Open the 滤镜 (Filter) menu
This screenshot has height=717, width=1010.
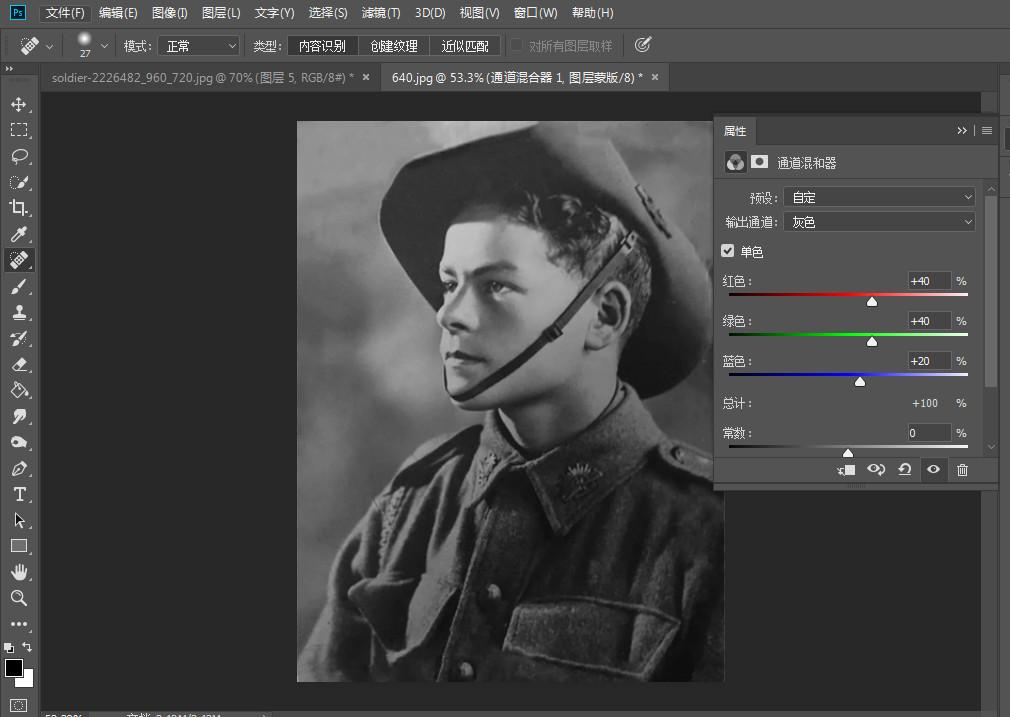(x=380, y=13)
